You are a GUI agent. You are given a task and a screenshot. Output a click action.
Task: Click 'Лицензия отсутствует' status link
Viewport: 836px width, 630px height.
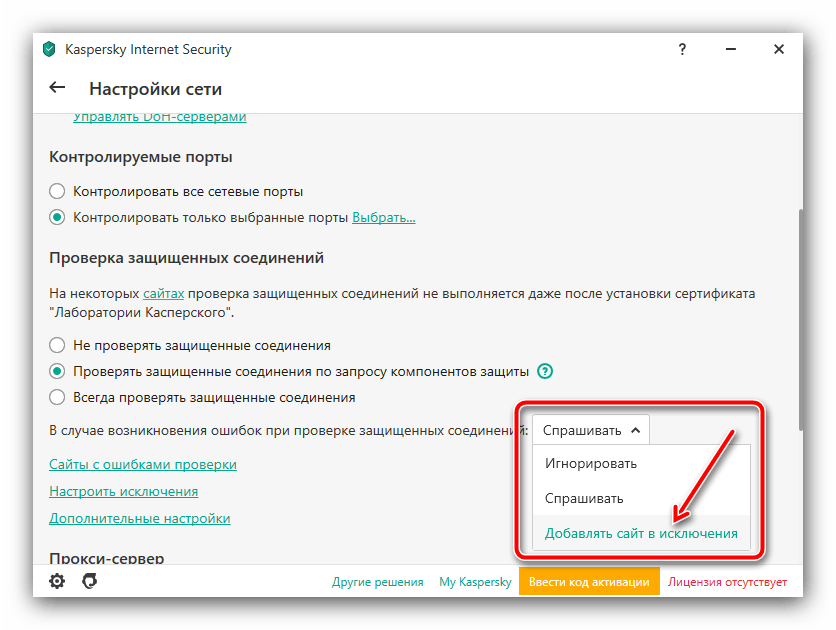(x=727, y=581)
